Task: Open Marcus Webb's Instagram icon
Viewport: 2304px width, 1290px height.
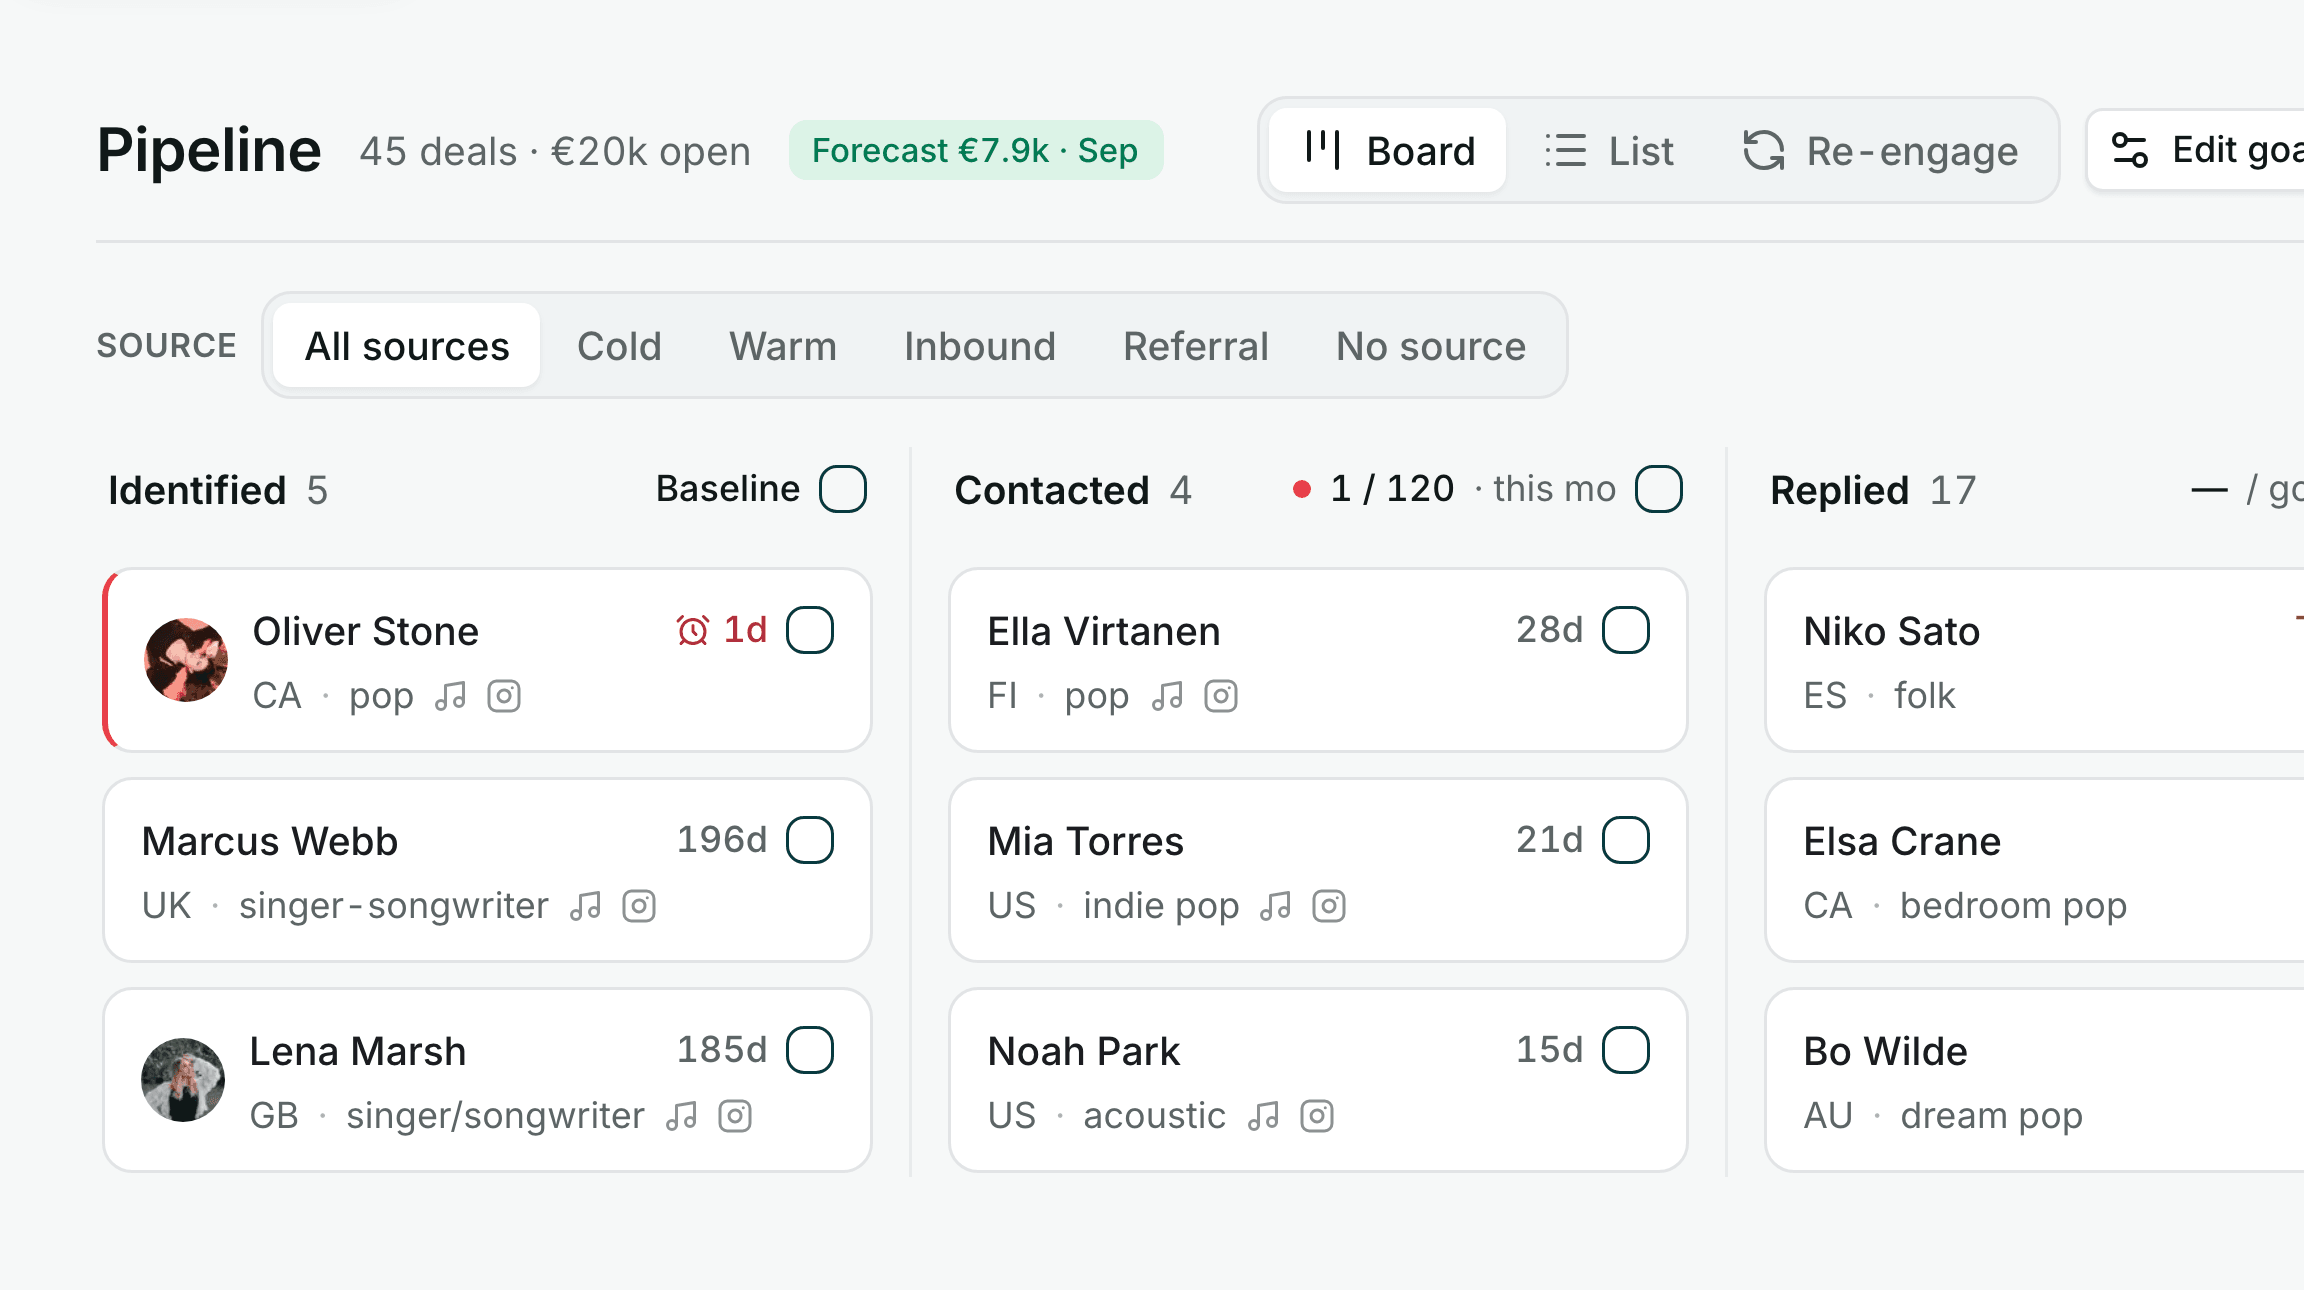Action: (639, 906)
